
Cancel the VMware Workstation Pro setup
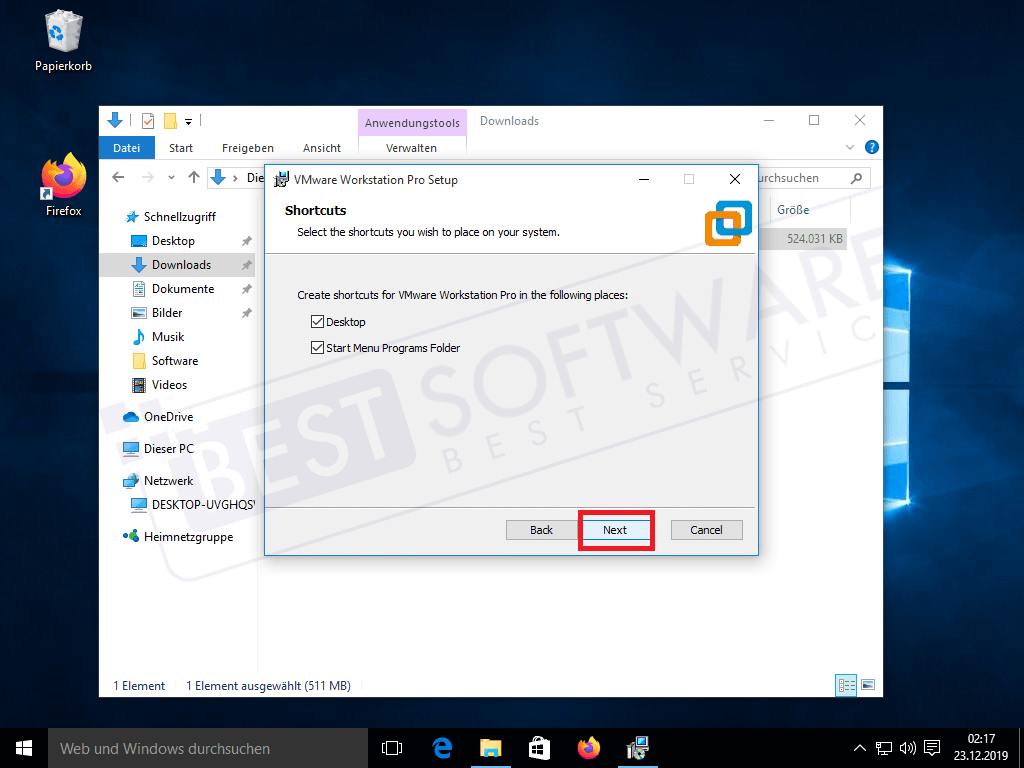706,529
